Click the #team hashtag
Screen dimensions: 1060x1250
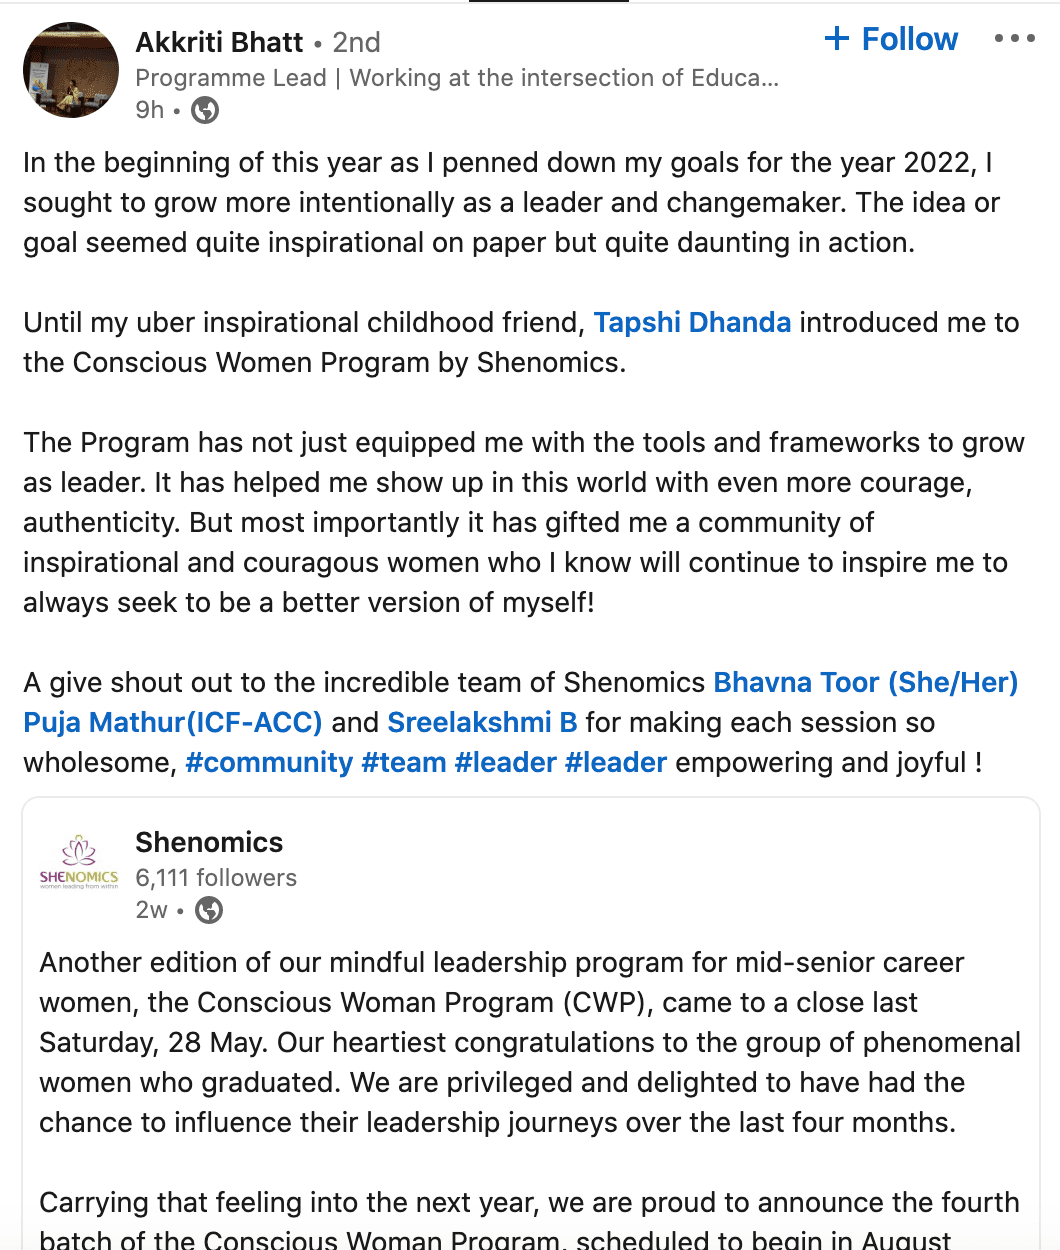404,762
